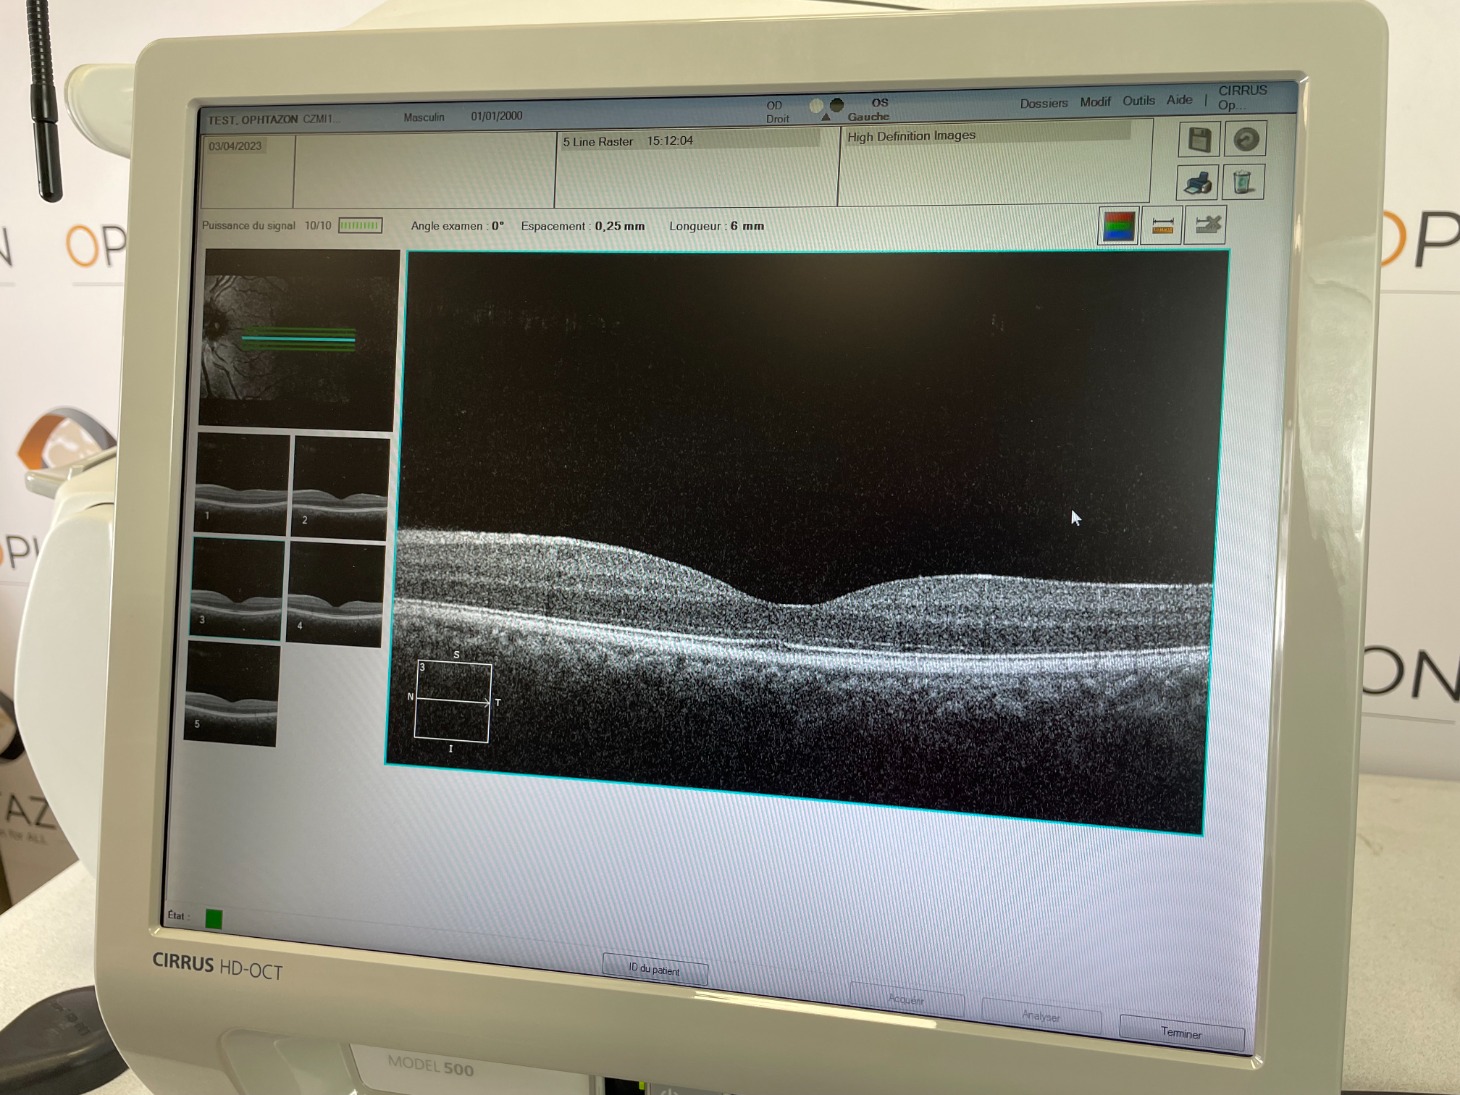Click the S-N-T-I scan orientation overlay box

pyautogui.click(x=453, y=701)
